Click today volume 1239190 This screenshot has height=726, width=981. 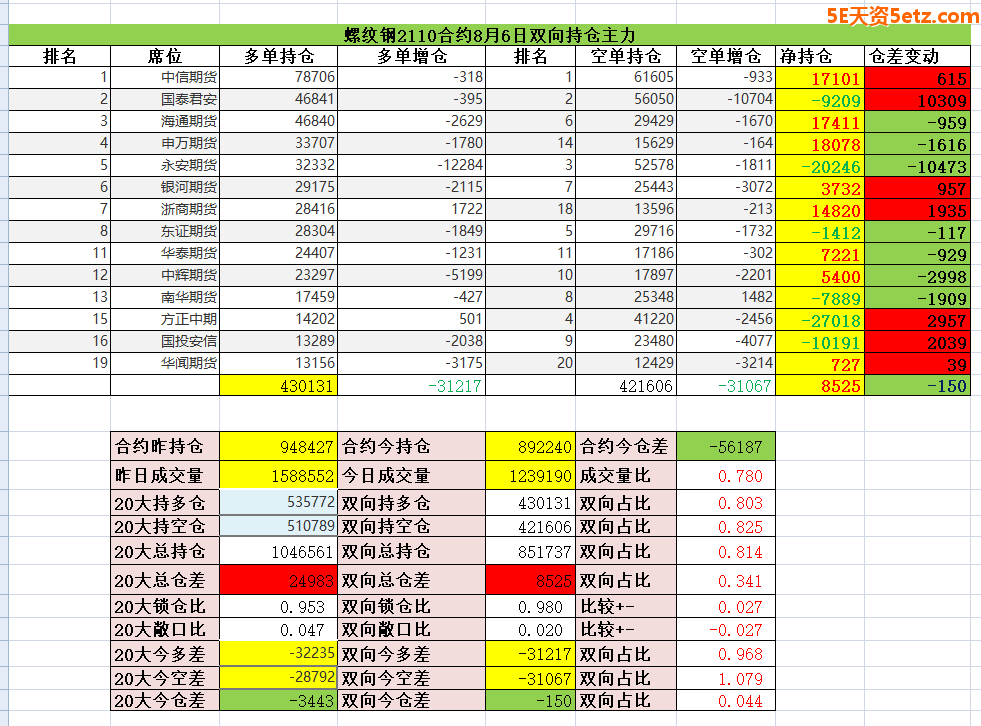point(530,476)
